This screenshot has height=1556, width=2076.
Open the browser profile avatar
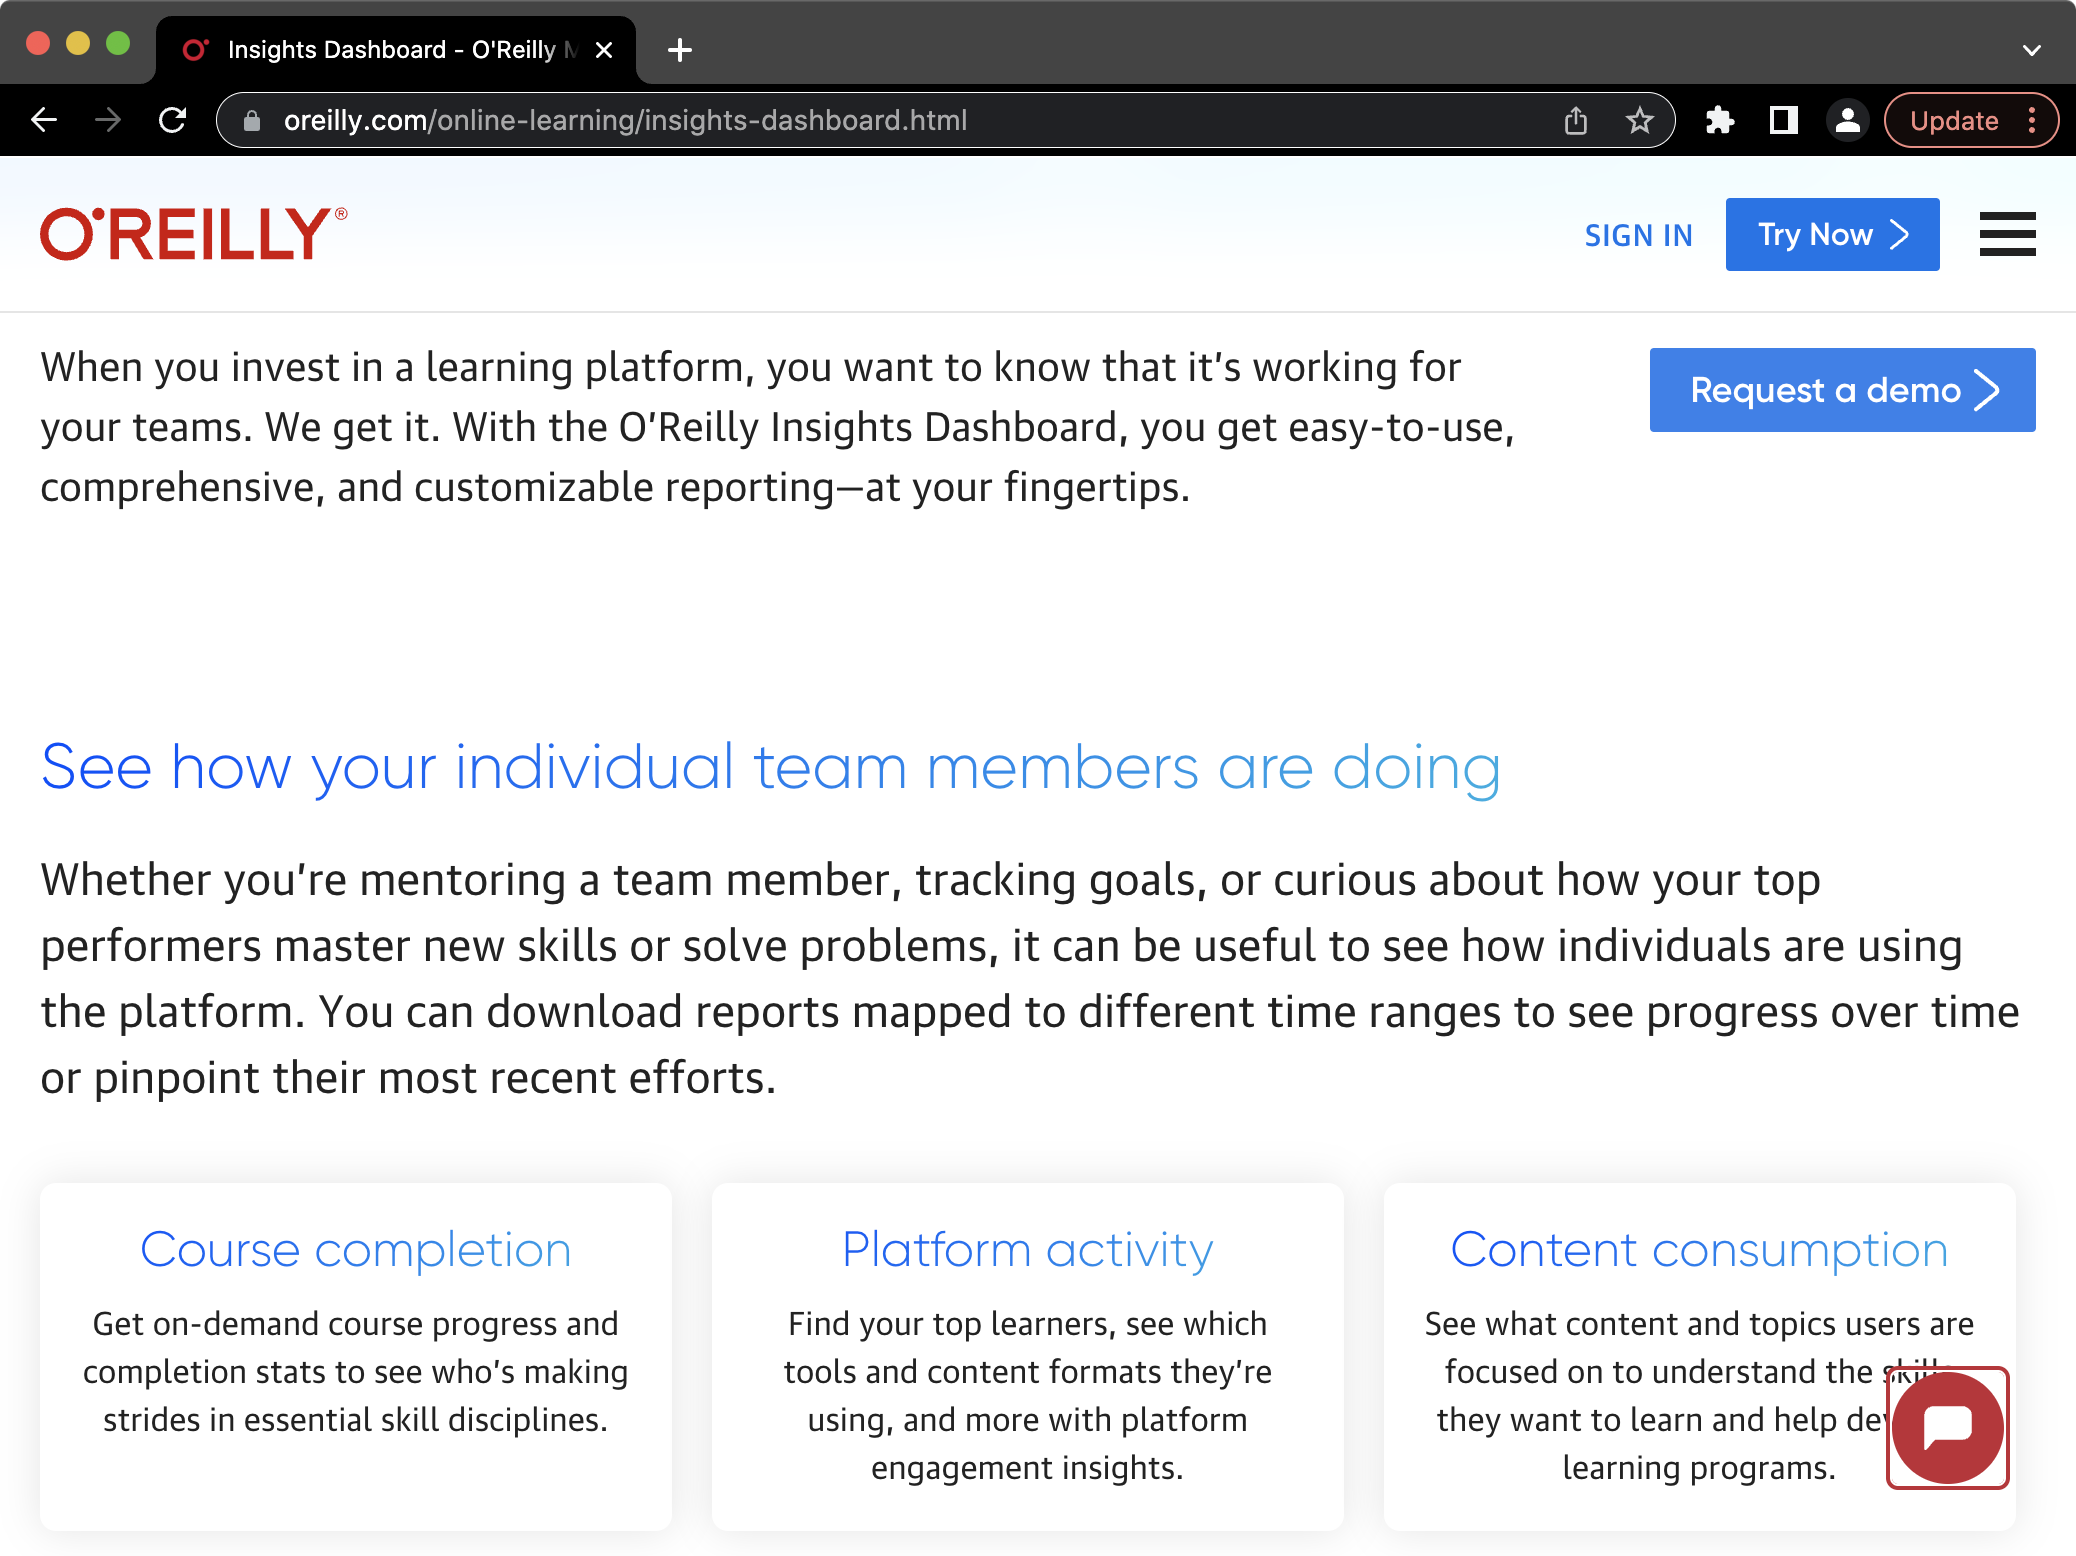1847,121
